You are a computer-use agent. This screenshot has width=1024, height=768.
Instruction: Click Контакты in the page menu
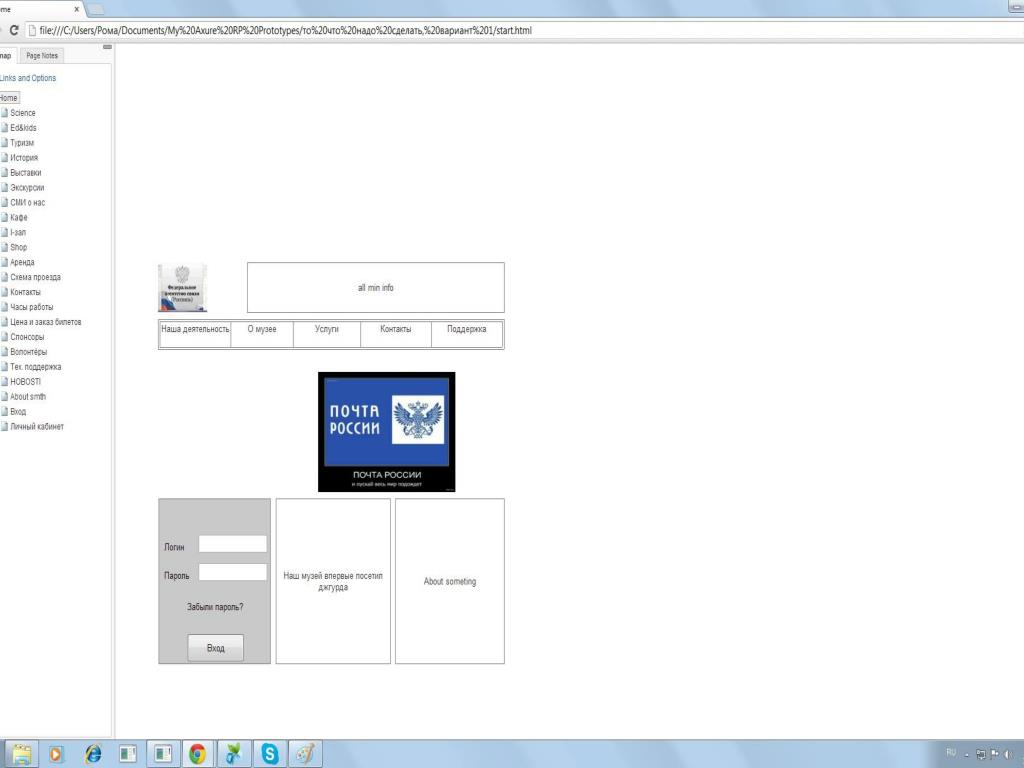click(x=396, y=334)
